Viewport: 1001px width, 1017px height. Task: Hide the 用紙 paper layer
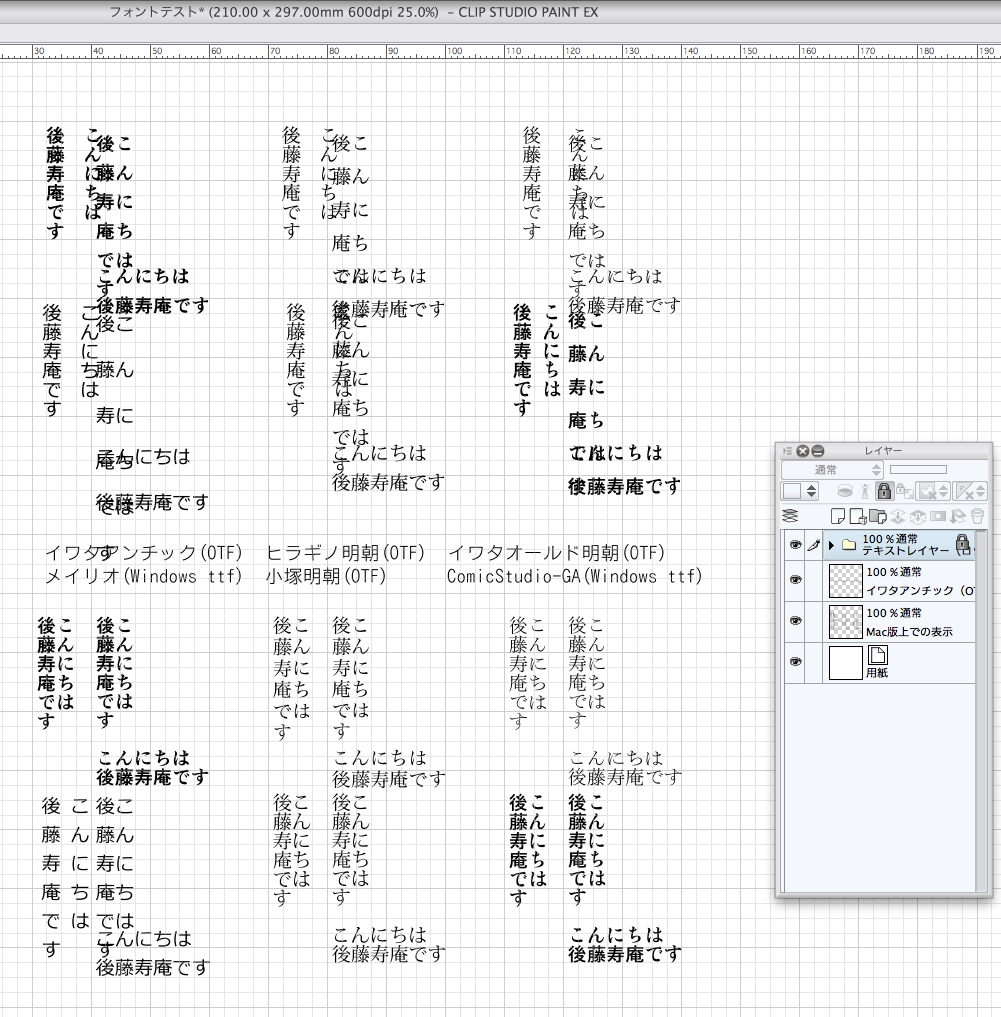(x=795, y=662)
